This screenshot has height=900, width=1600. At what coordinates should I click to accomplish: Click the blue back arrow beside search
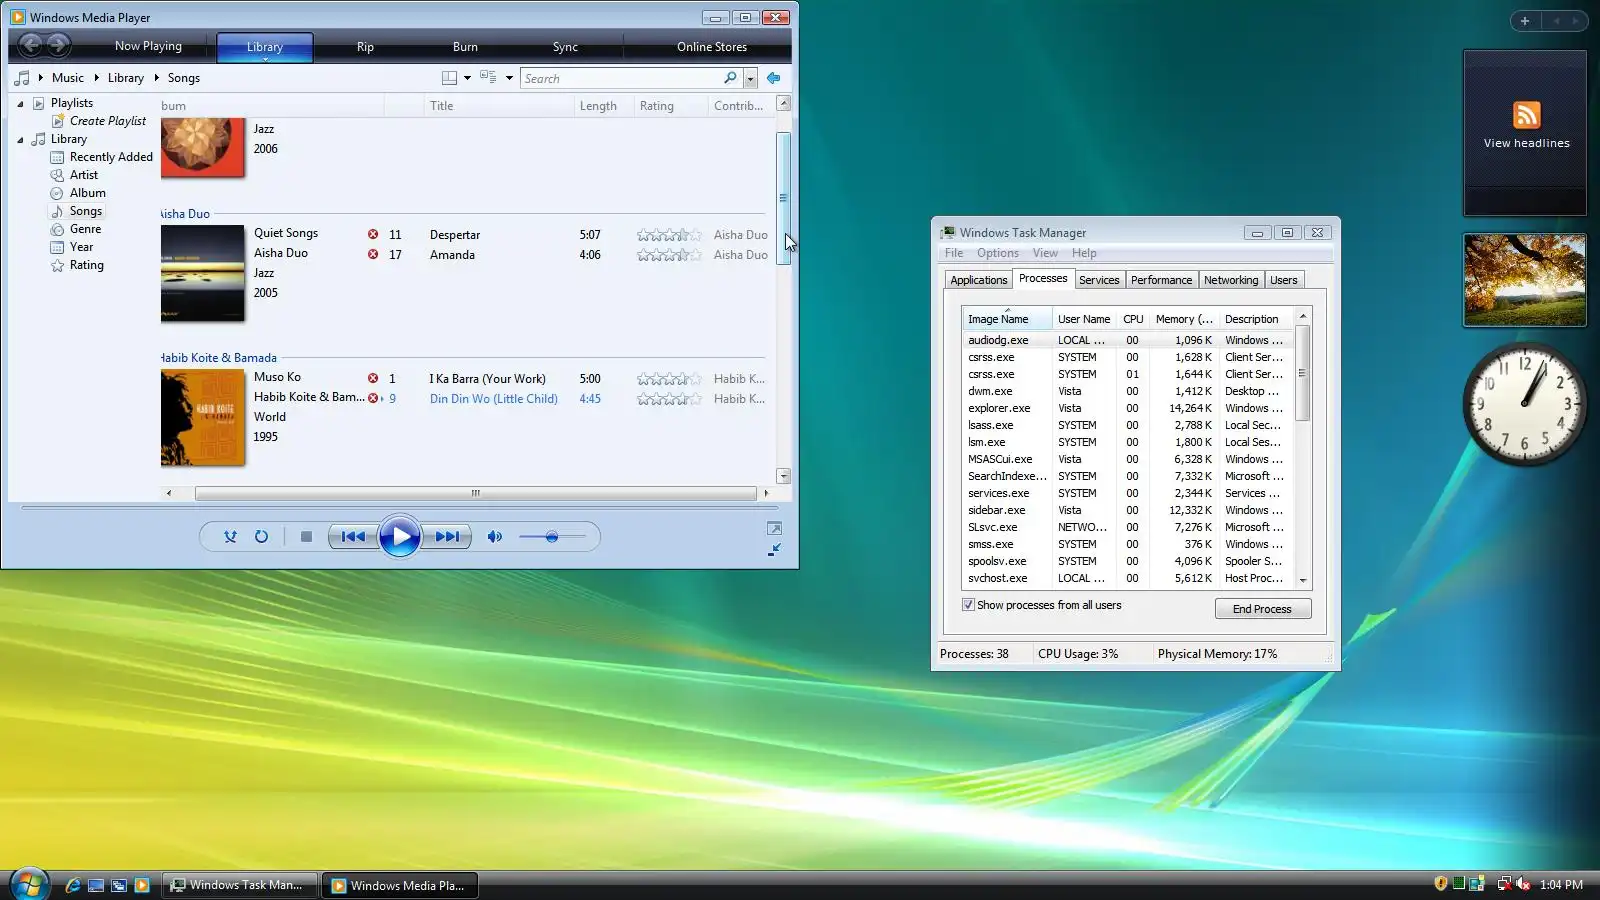point(773,78)
